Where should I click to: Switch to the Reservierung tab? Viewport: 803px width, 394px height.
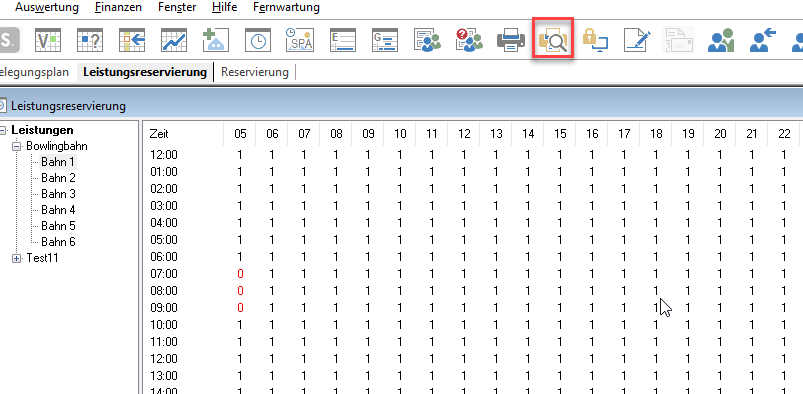[x=255, y=72]
